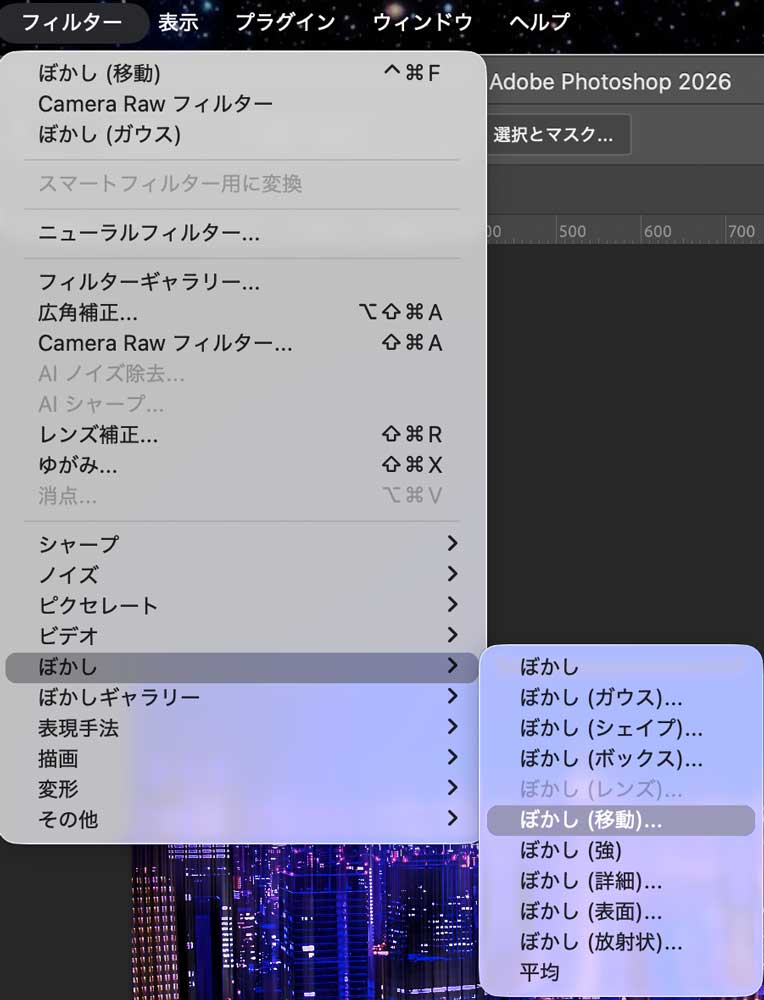Expand the ビデオ submenu

point(242,636)
